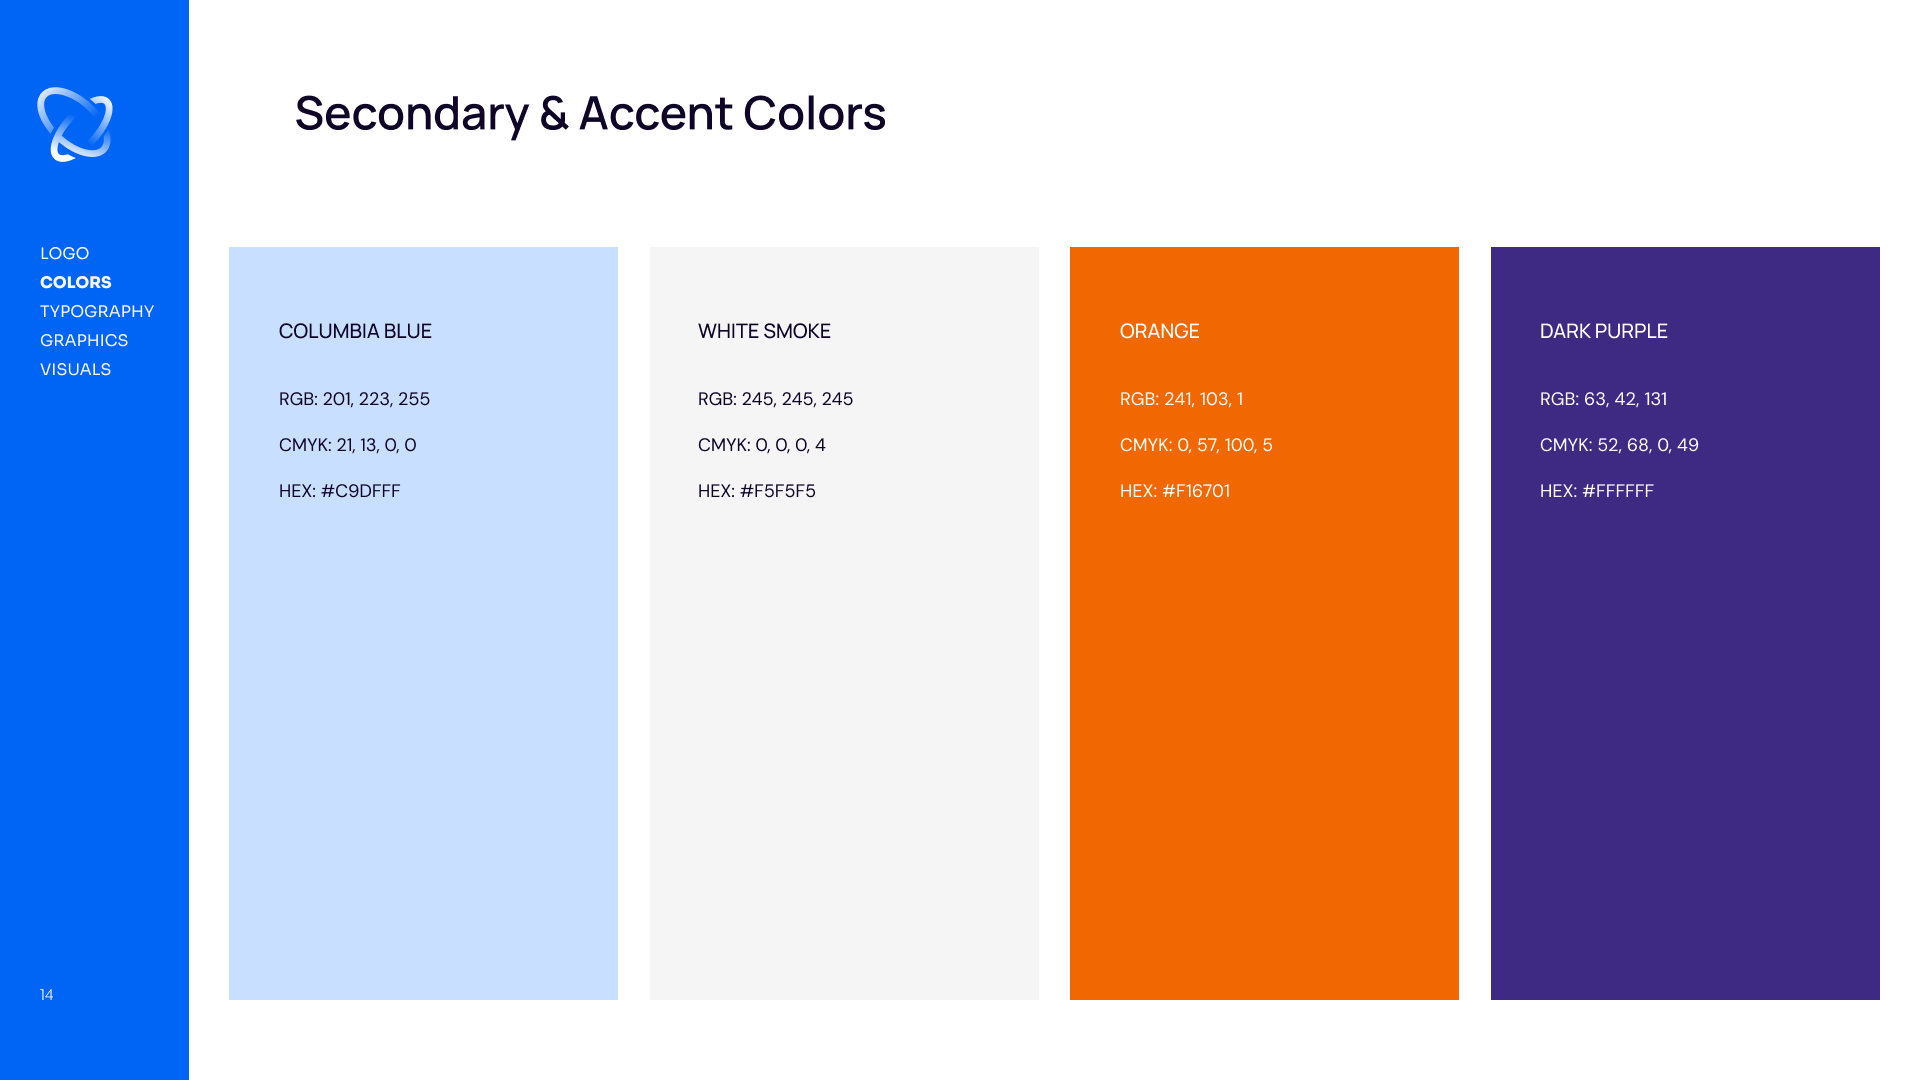Select RGB: 63, 42, 131 text
The width and height of the screenshot is (1920, 1080).
click(x=1603, y=399)
